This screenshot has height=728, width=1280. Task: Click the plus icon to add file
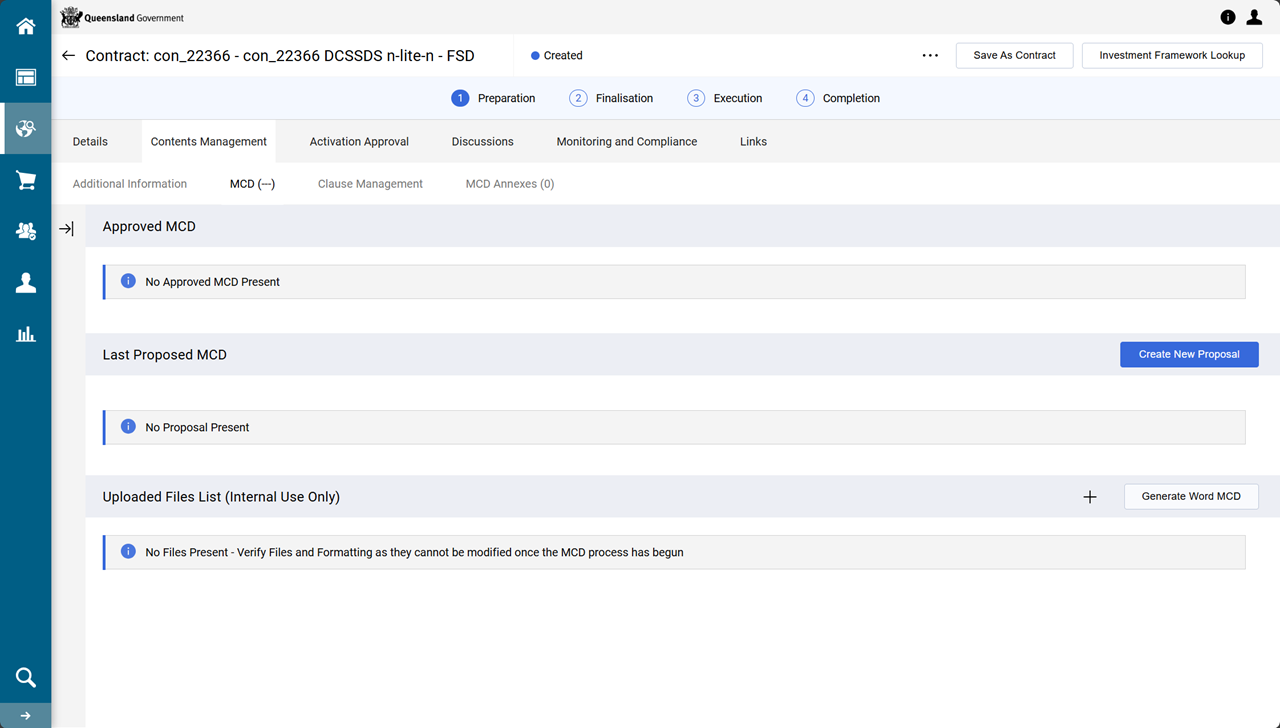[x=1090, y=497]
